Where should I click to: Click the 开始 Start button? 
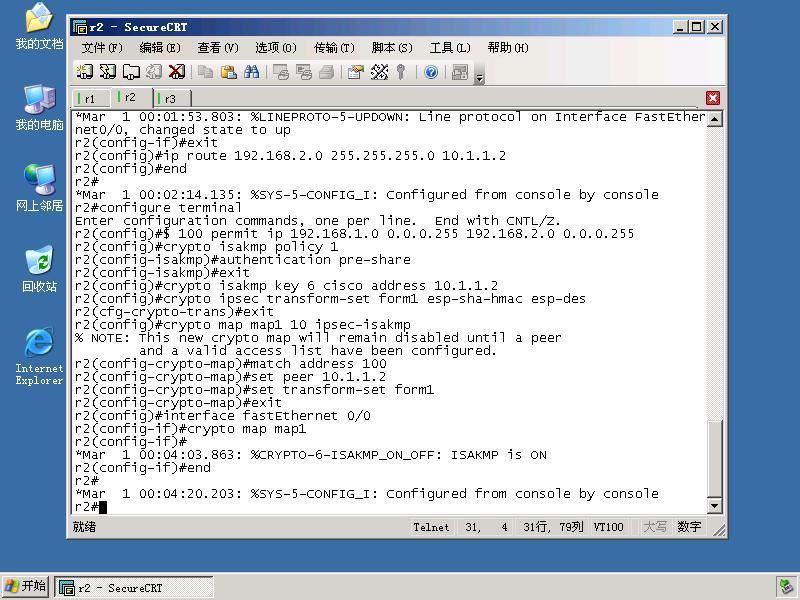[x=26, y=587]
